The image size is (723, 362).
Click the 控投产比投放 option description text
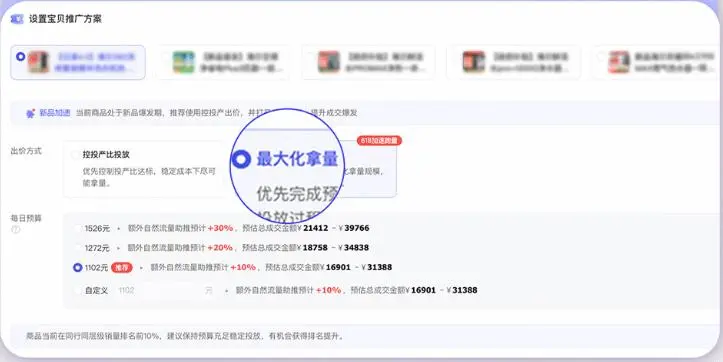[149, 177]
